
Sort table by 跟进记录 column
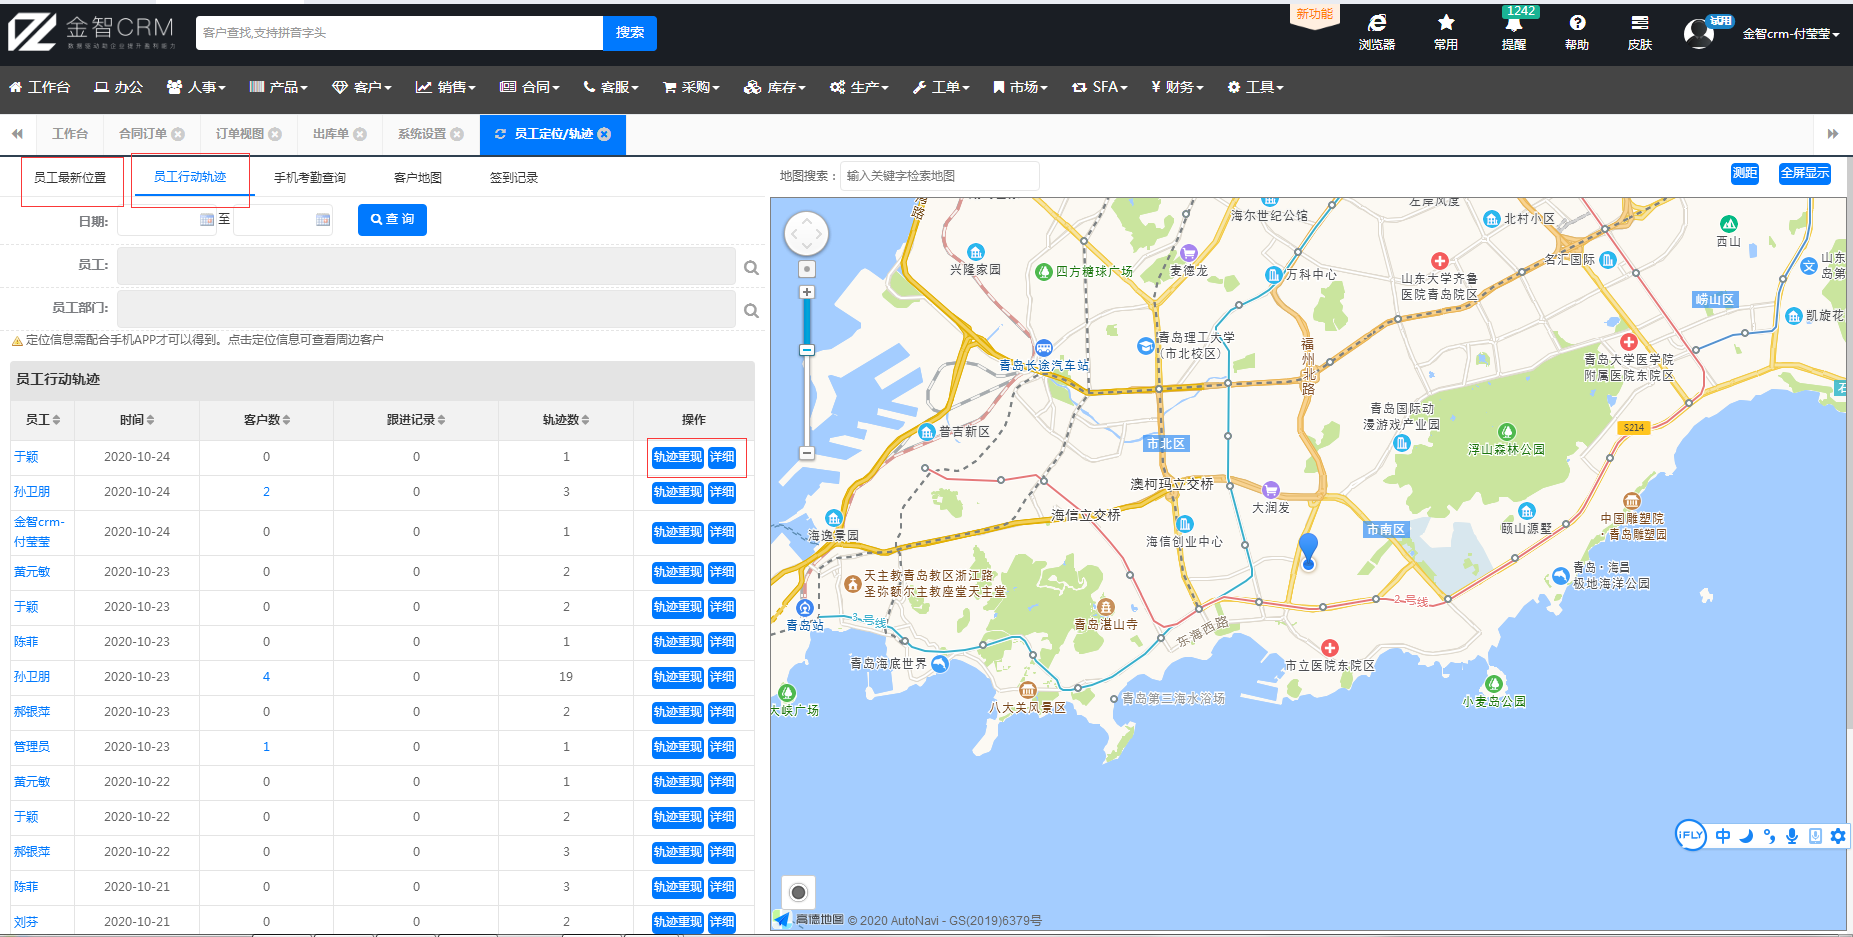416,420
